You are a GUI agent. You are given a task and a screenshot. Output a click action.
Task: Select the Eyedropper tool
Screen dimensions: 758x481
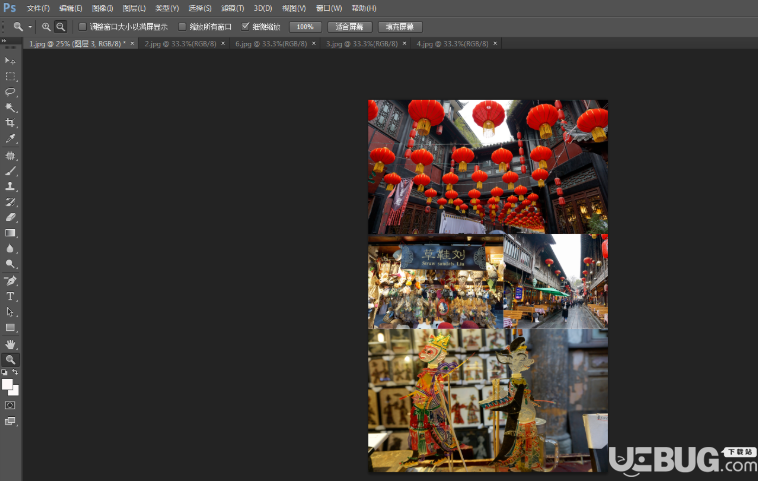[x=10, y=139]
